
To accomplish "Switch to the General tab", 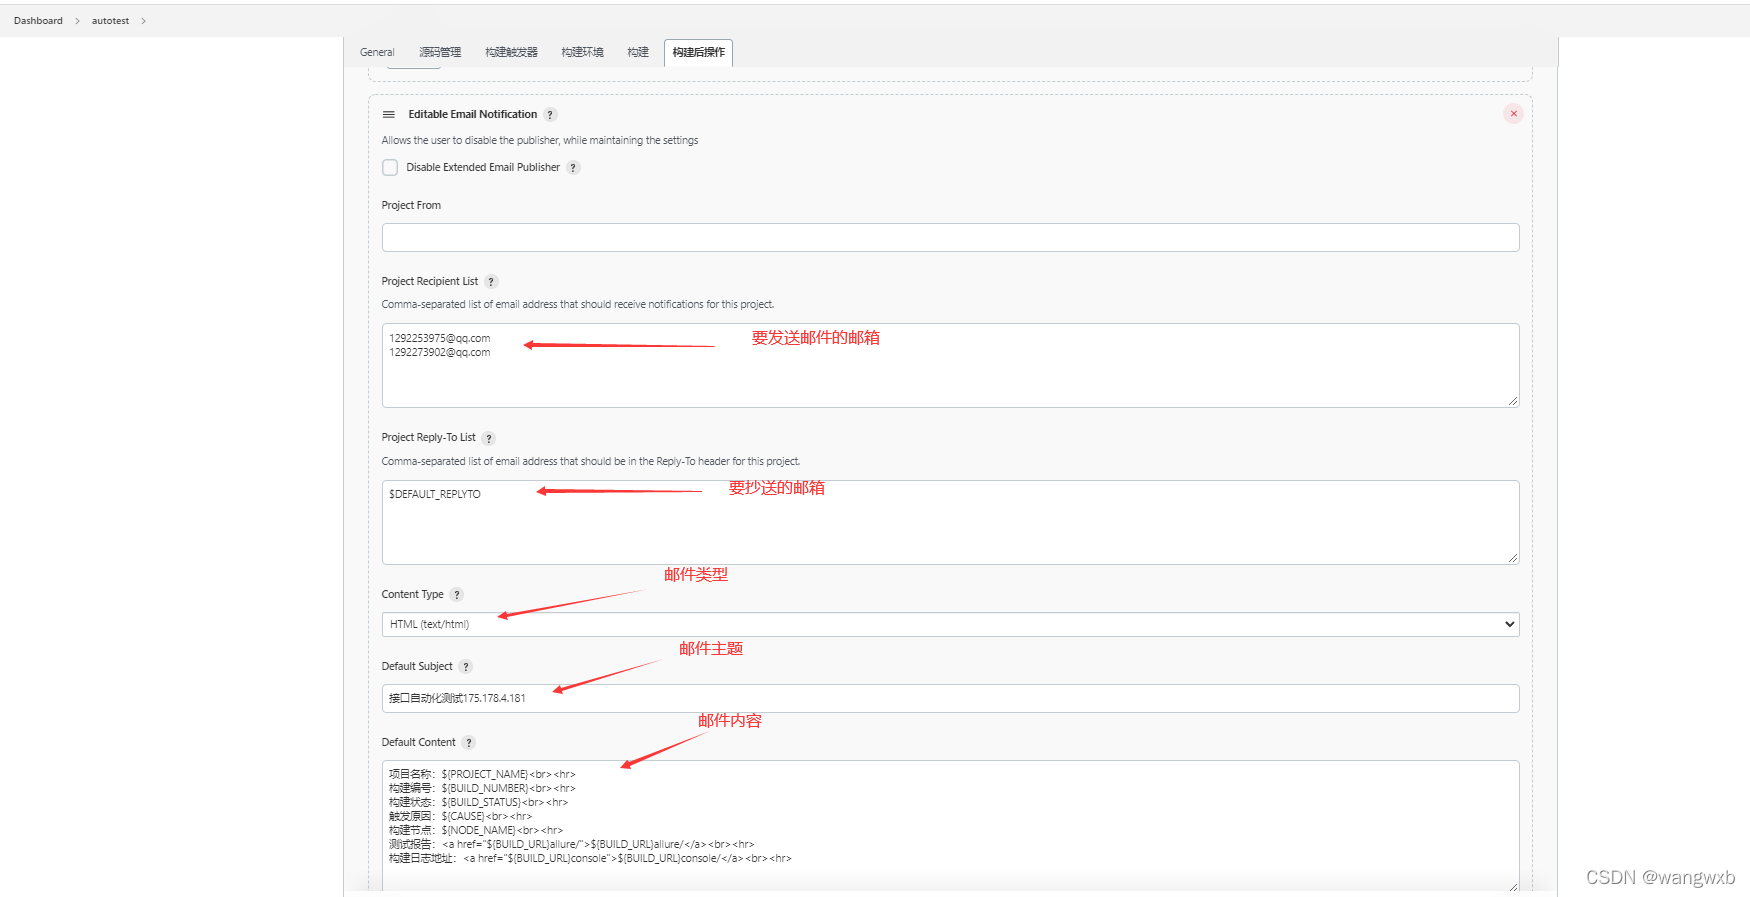I will tap(377, 52).
